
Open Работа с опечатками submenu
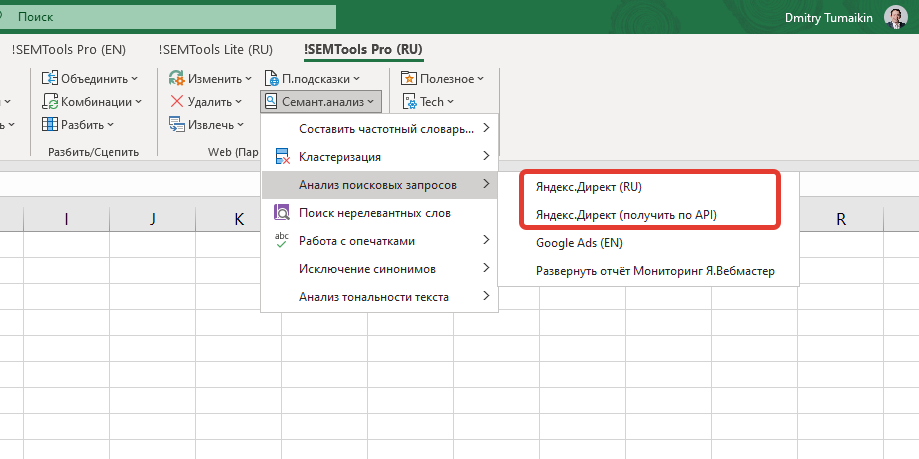coord(380,240)
